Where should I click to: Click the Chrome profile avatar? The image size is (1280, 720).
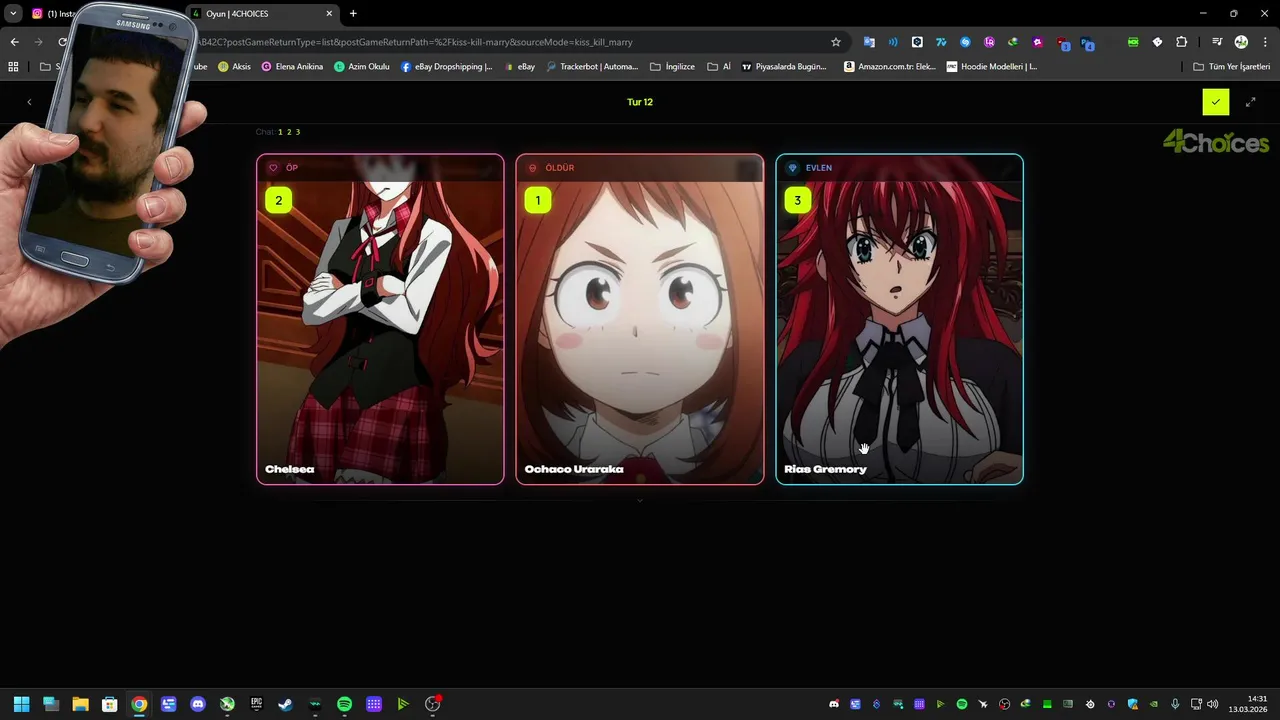point(1241,42)
